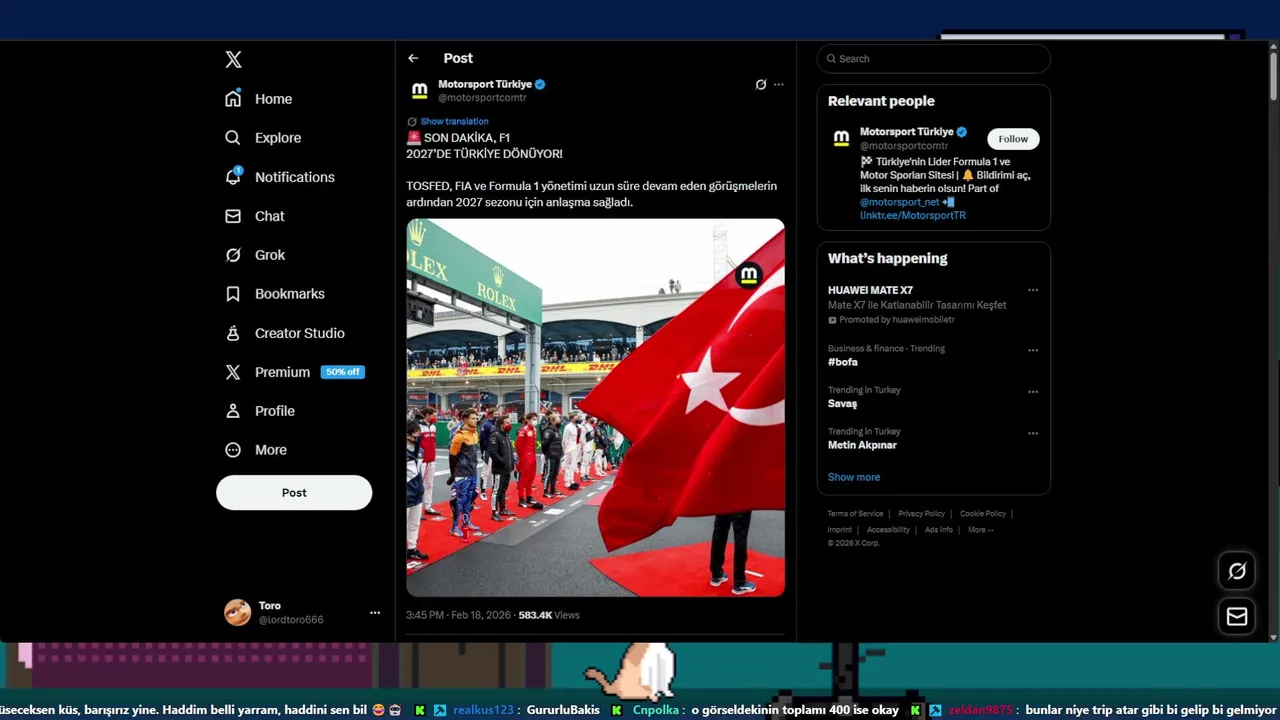Click Show translation link
Image resolution: width=1280 pixels, height=720 pixels.
[454, 121]
